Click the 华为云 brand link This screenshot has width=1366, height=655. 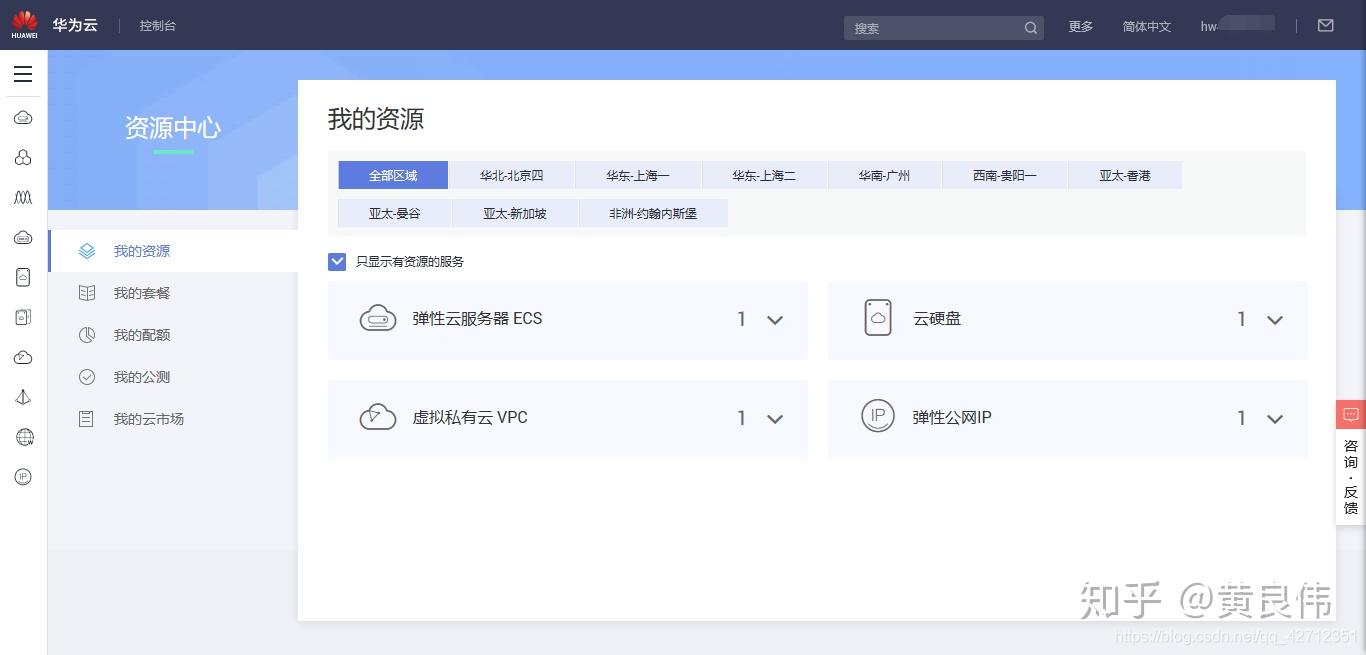75,26
